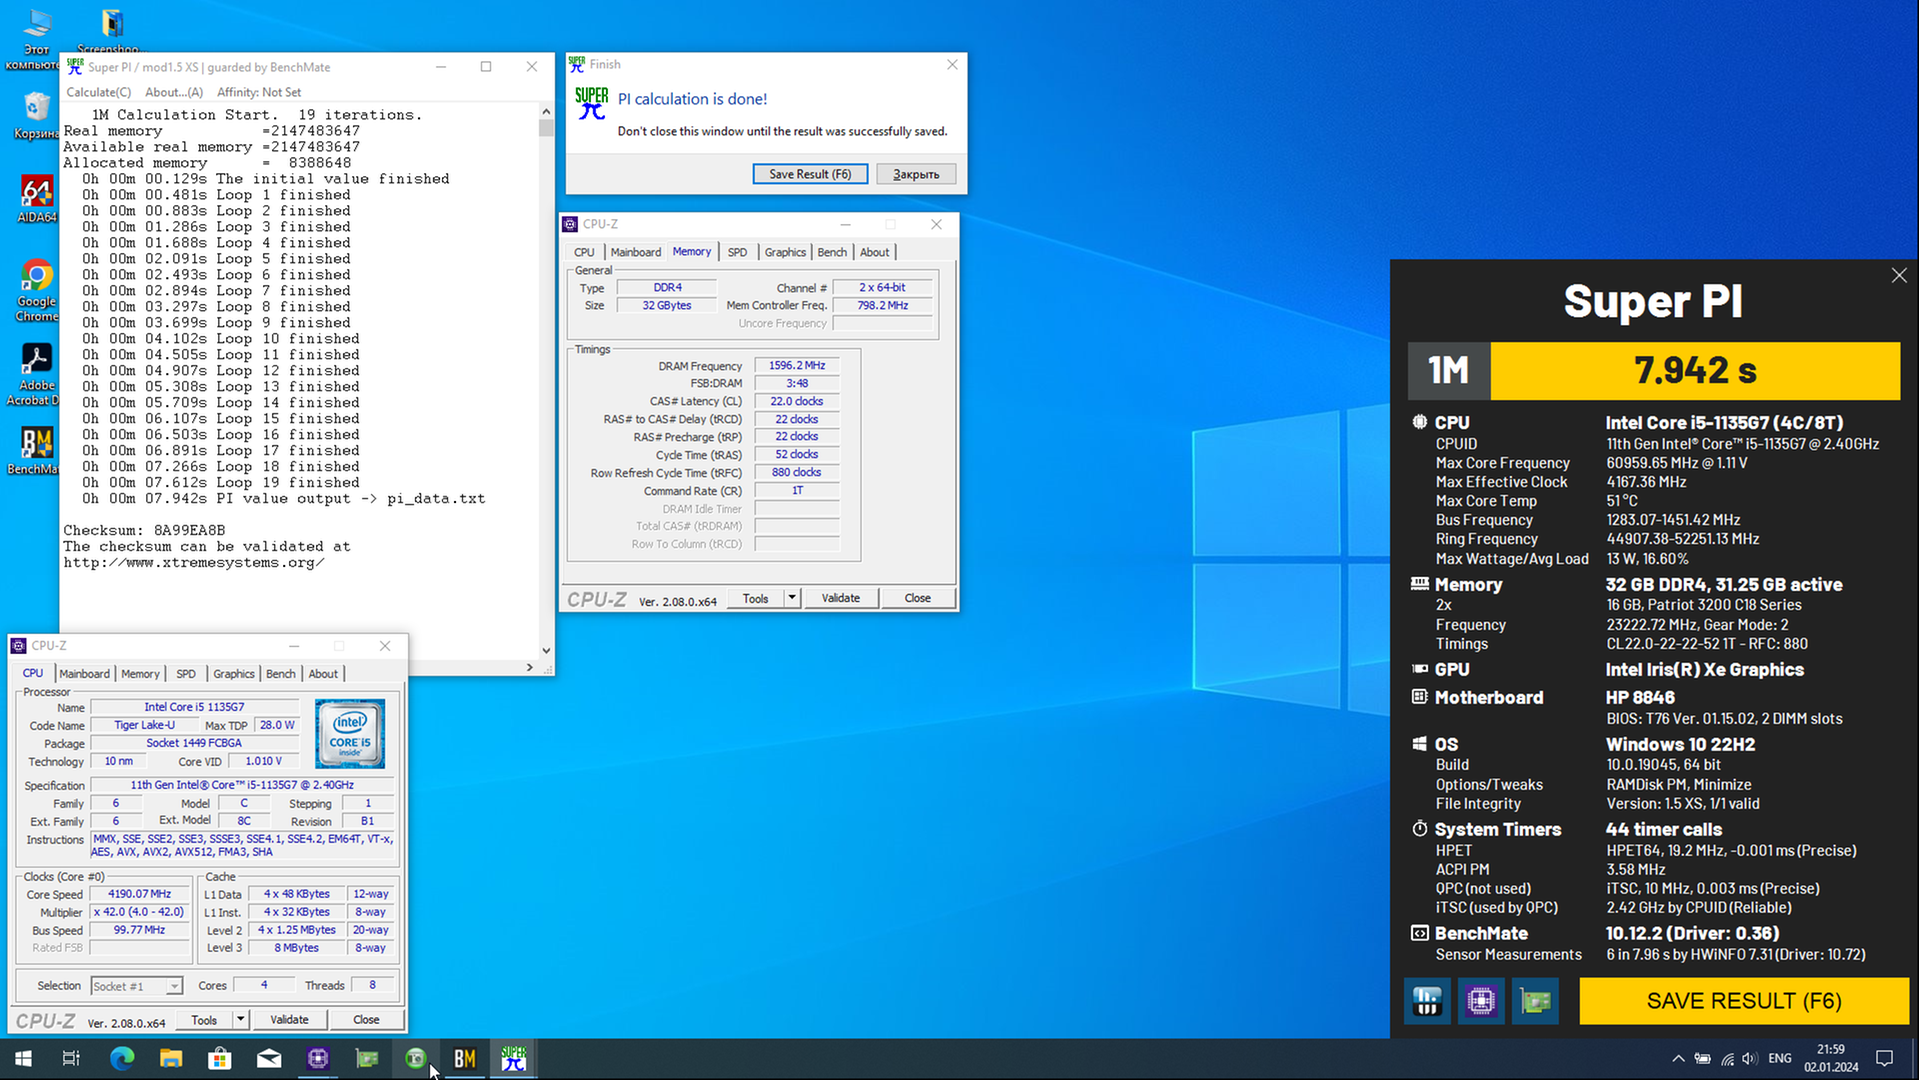Click Close button in CPU-Z CPU window
Viewport: 1919px width, 1080px height.
(x=366, y=1020)
